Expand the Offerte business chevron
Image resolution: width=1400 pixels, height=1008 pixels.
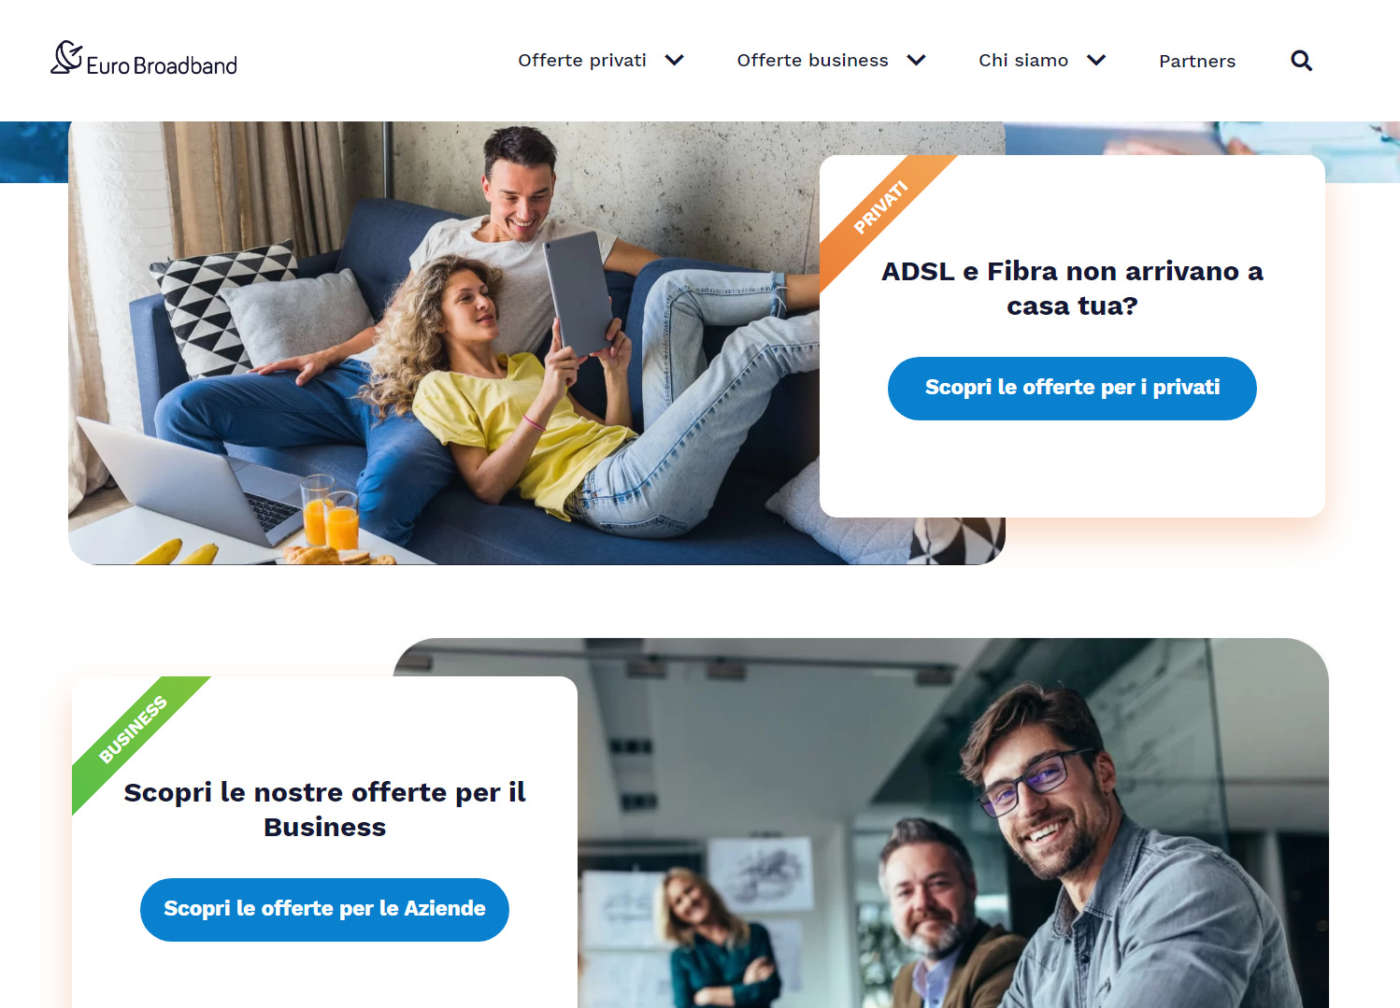pos(916,60)
